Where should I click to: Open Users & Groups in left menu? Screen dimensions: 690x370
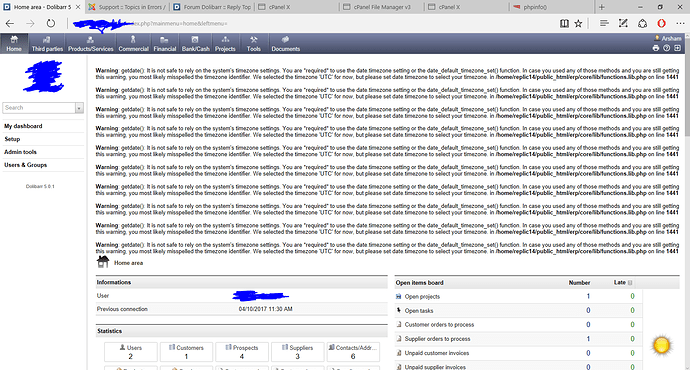click(x=26, y=165)
